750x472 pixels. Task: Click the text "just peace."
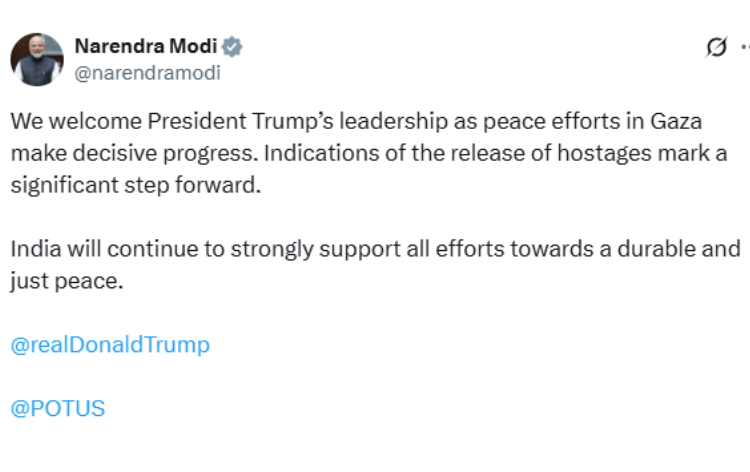[66, 281]
